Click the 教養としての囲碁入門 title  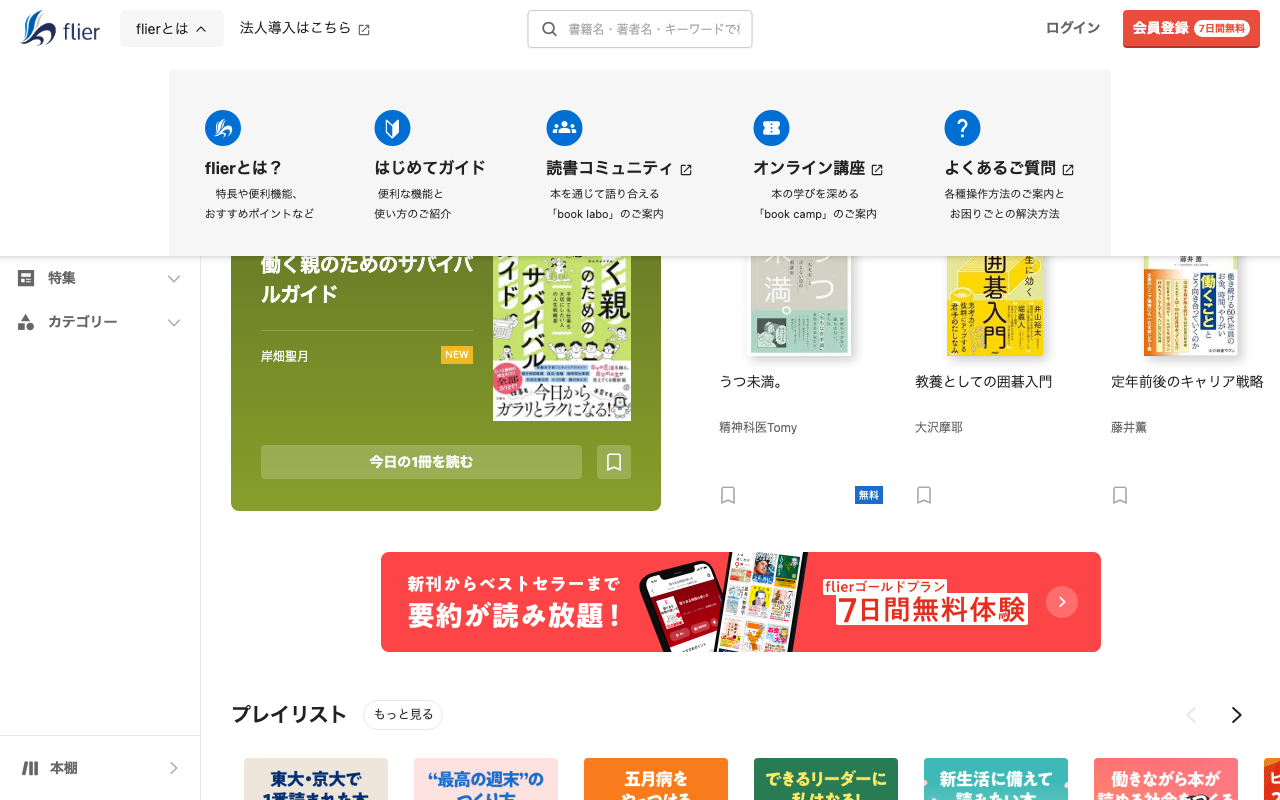pos(983,382)
